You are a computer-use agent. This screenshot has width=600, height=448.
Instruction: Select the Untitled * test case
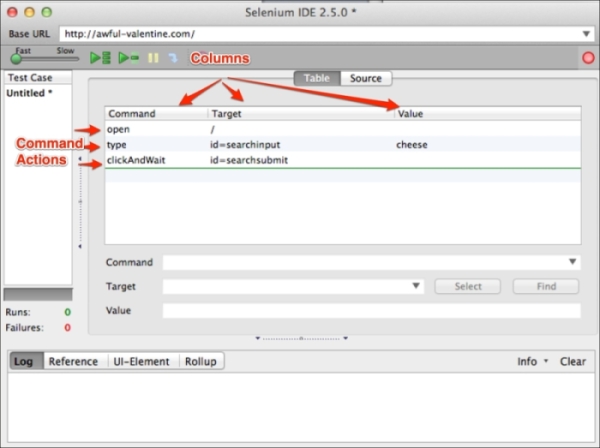pos(29,93)
